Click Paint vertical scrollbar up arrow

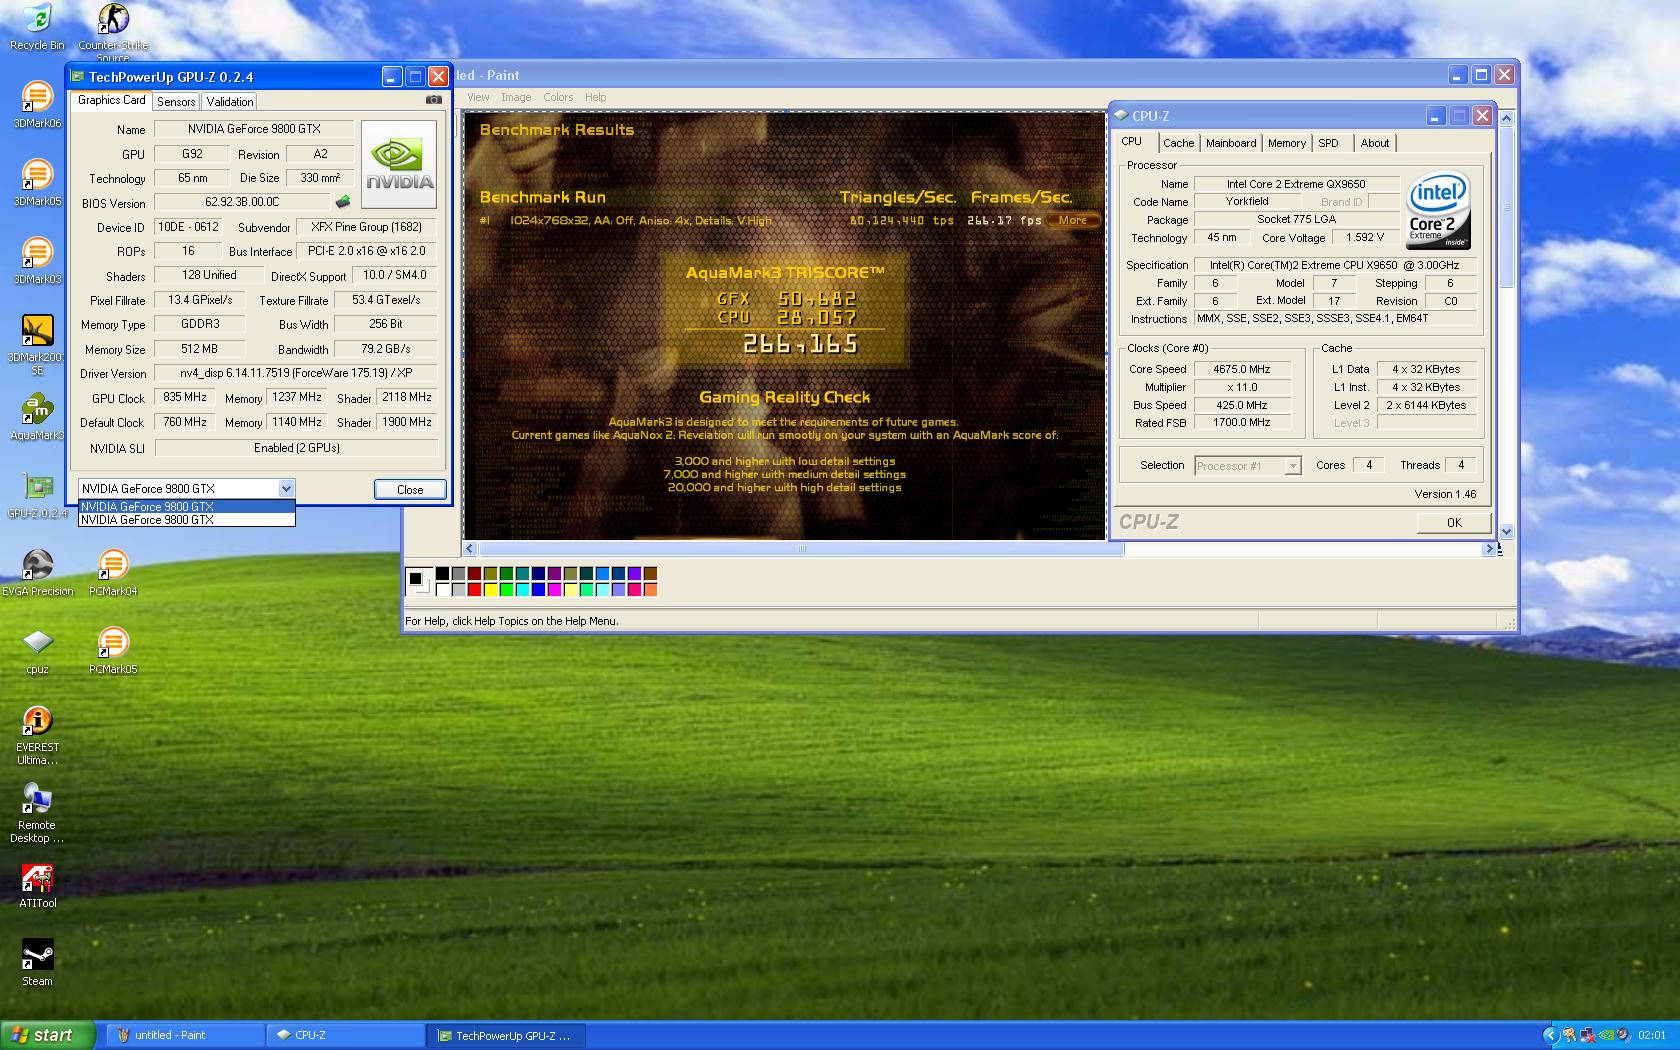point(1507,118)
